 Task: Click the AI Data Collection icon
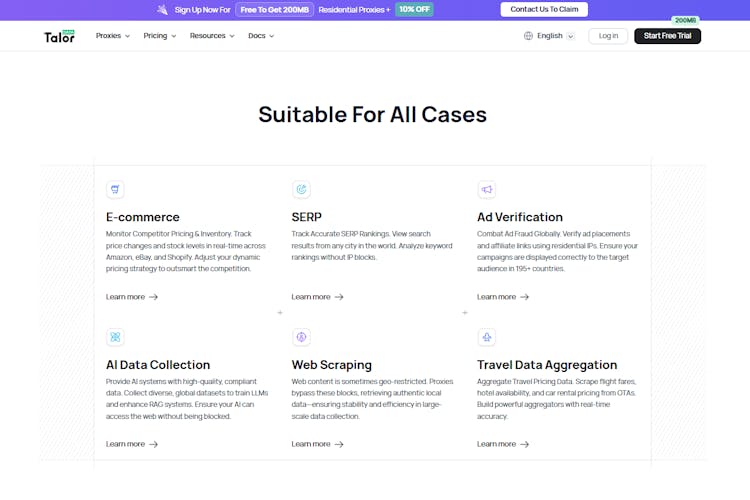(115, 337)
